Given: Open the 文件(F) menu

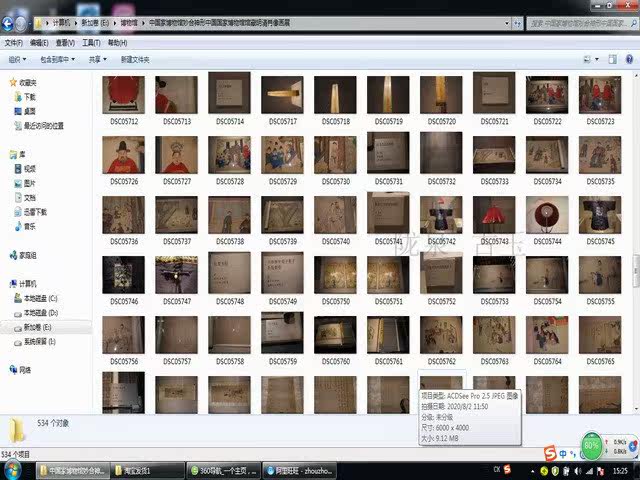Looking at the screenshot, I should point(13,43).
